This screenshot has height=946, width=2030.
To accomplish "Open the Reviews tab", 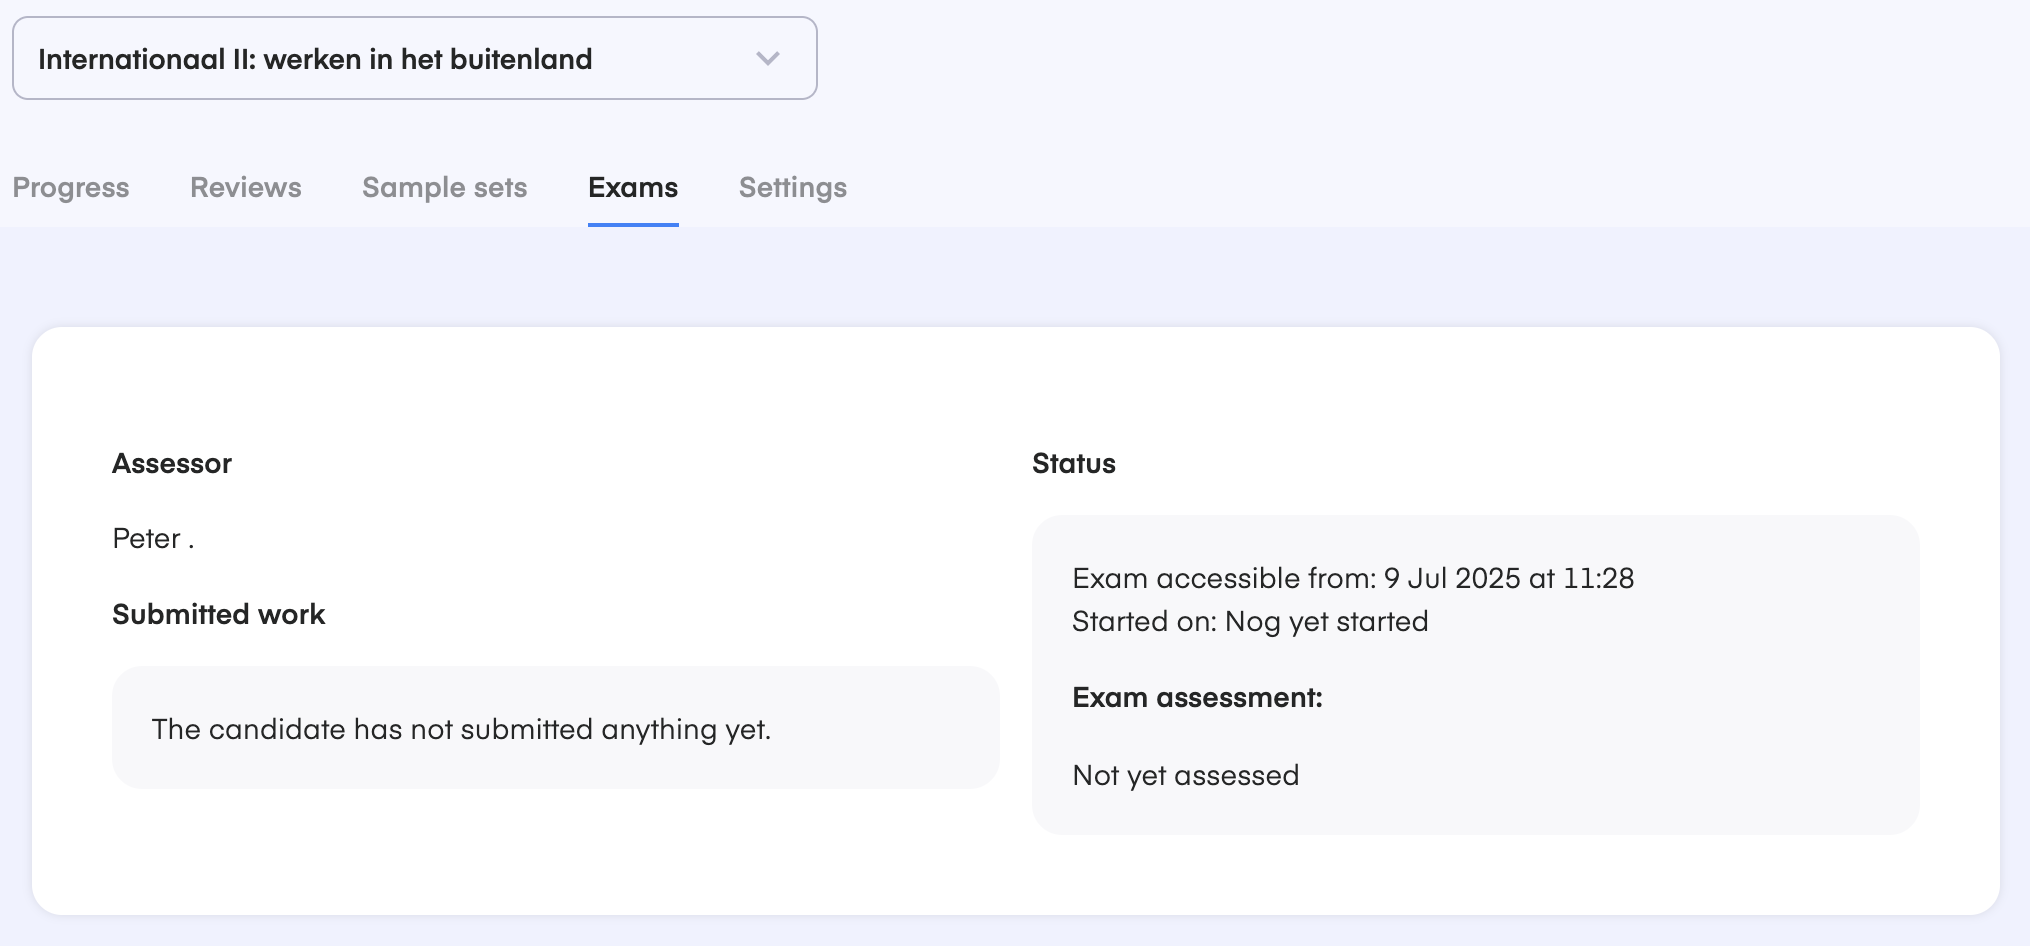I will (x=246, y=188).
